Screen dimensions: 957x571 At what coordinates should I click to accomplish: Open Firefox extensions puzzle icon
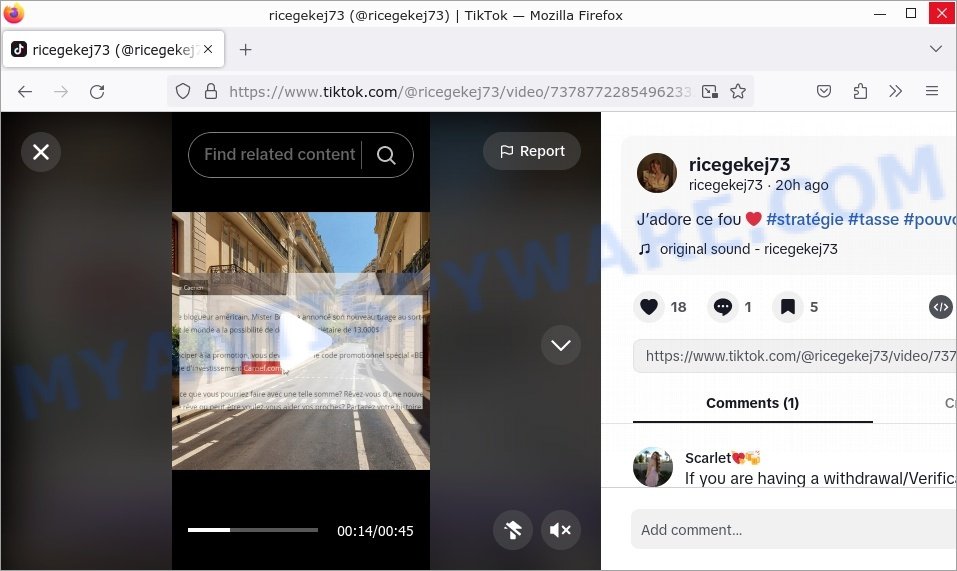click(860, 92)
